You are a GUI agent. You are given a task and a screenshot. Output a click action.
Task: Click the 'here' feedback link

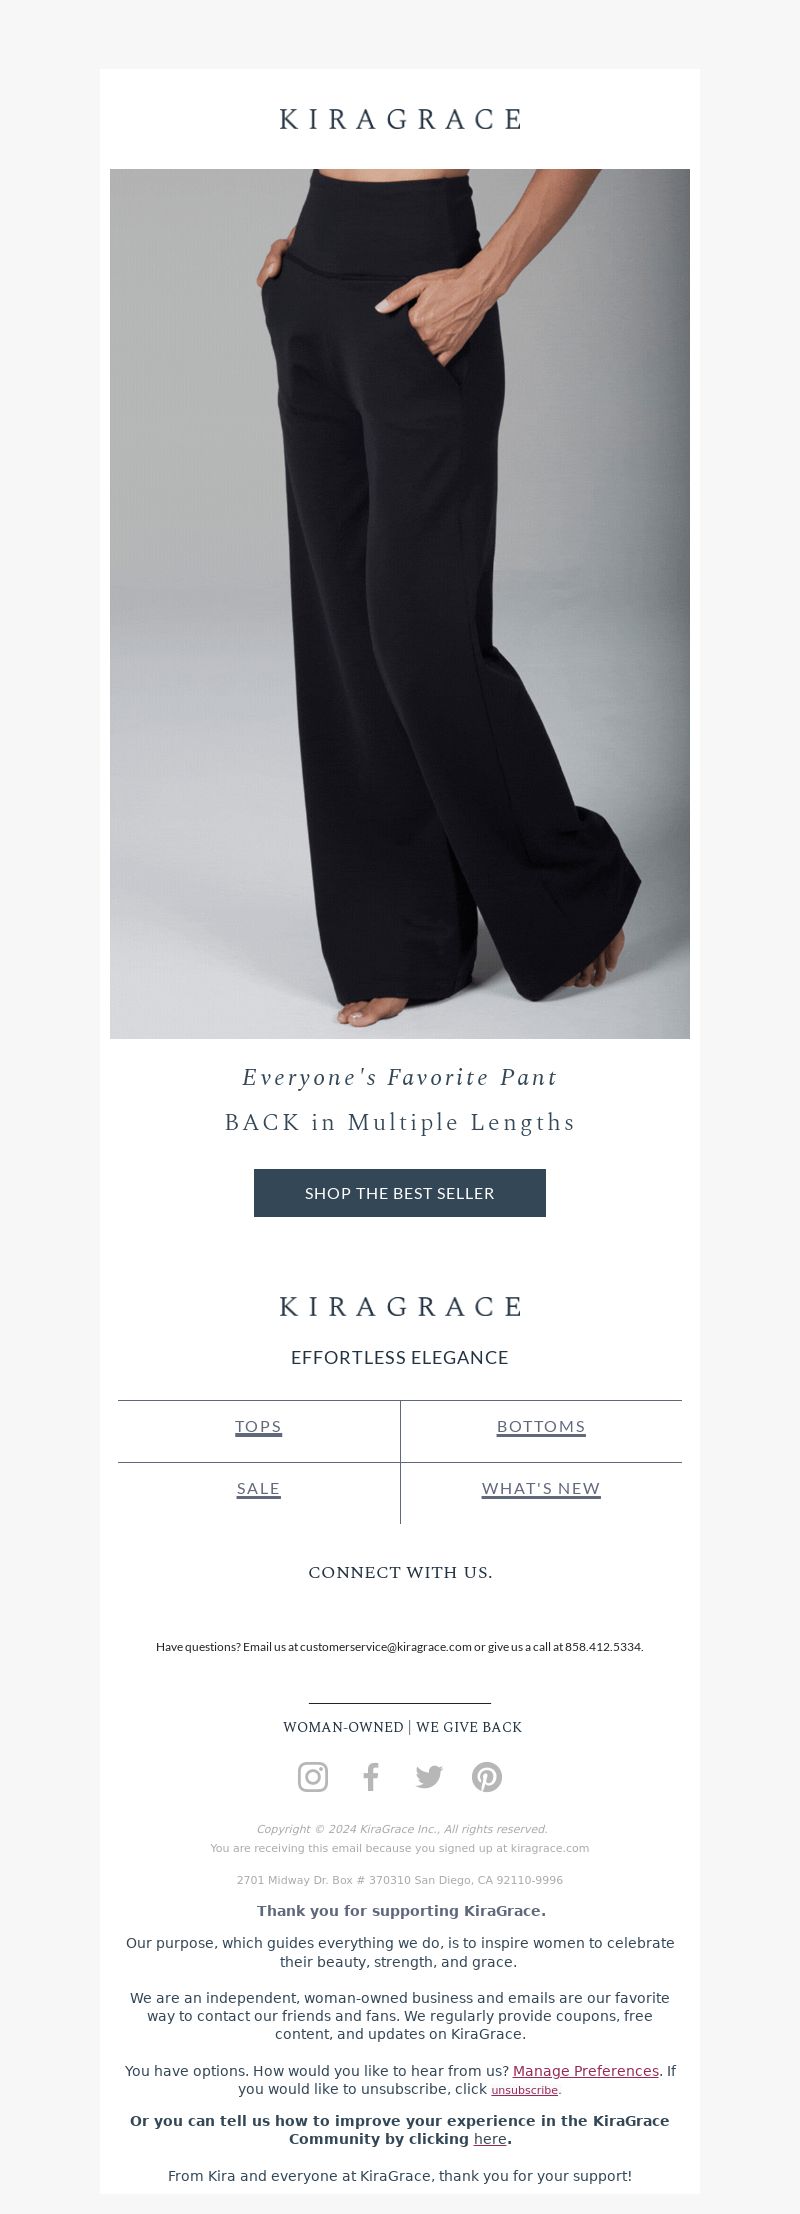point(490,2139)
